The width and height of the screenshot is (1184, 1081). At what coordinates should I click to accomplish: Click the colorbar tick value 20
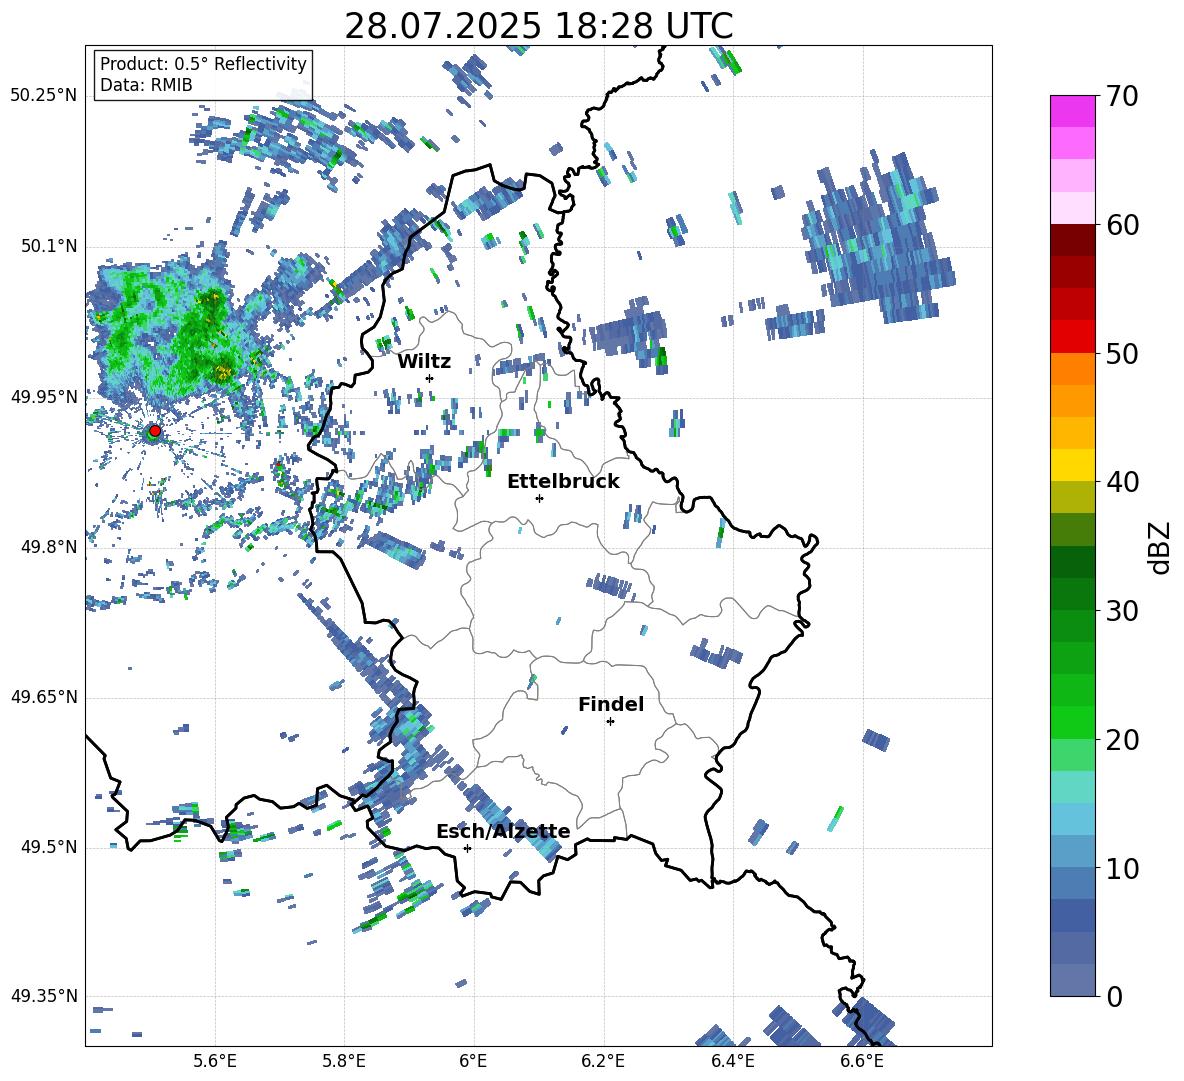point(1122,740)
